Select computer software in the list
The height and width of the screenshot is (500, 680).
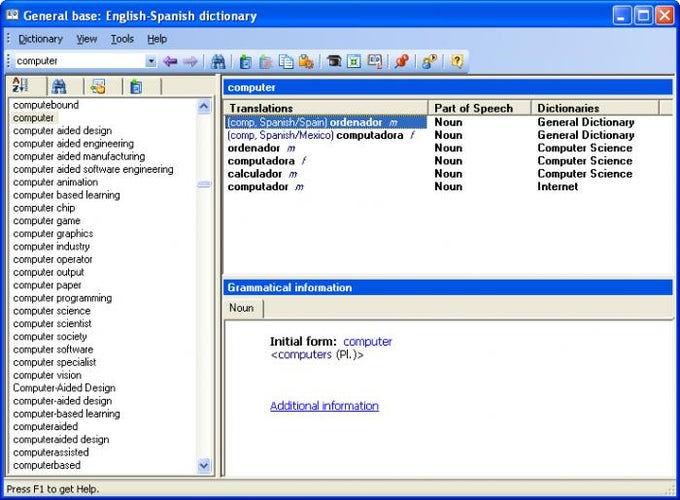pos(53,350)
